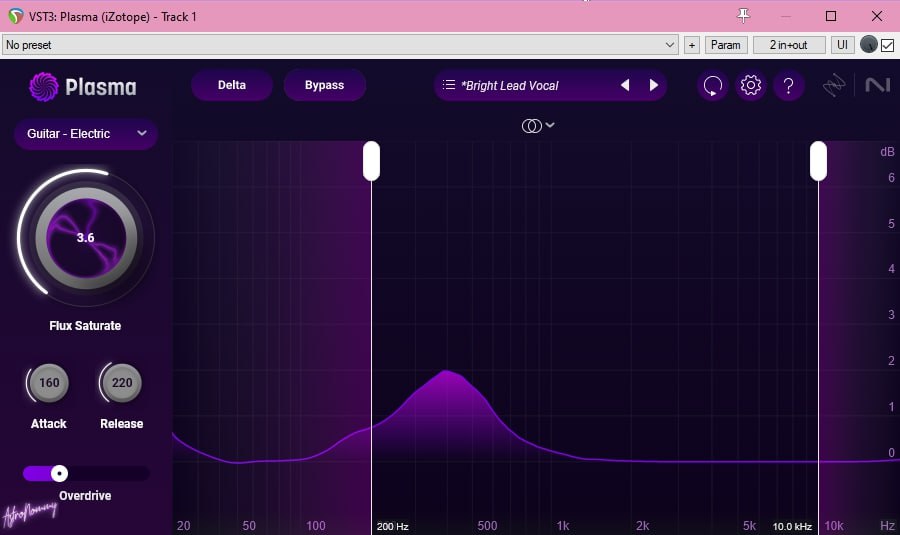Uncheck the plugin enable checkbox
The height and width of the screenshot is (535, 900).
coord(887,45)
